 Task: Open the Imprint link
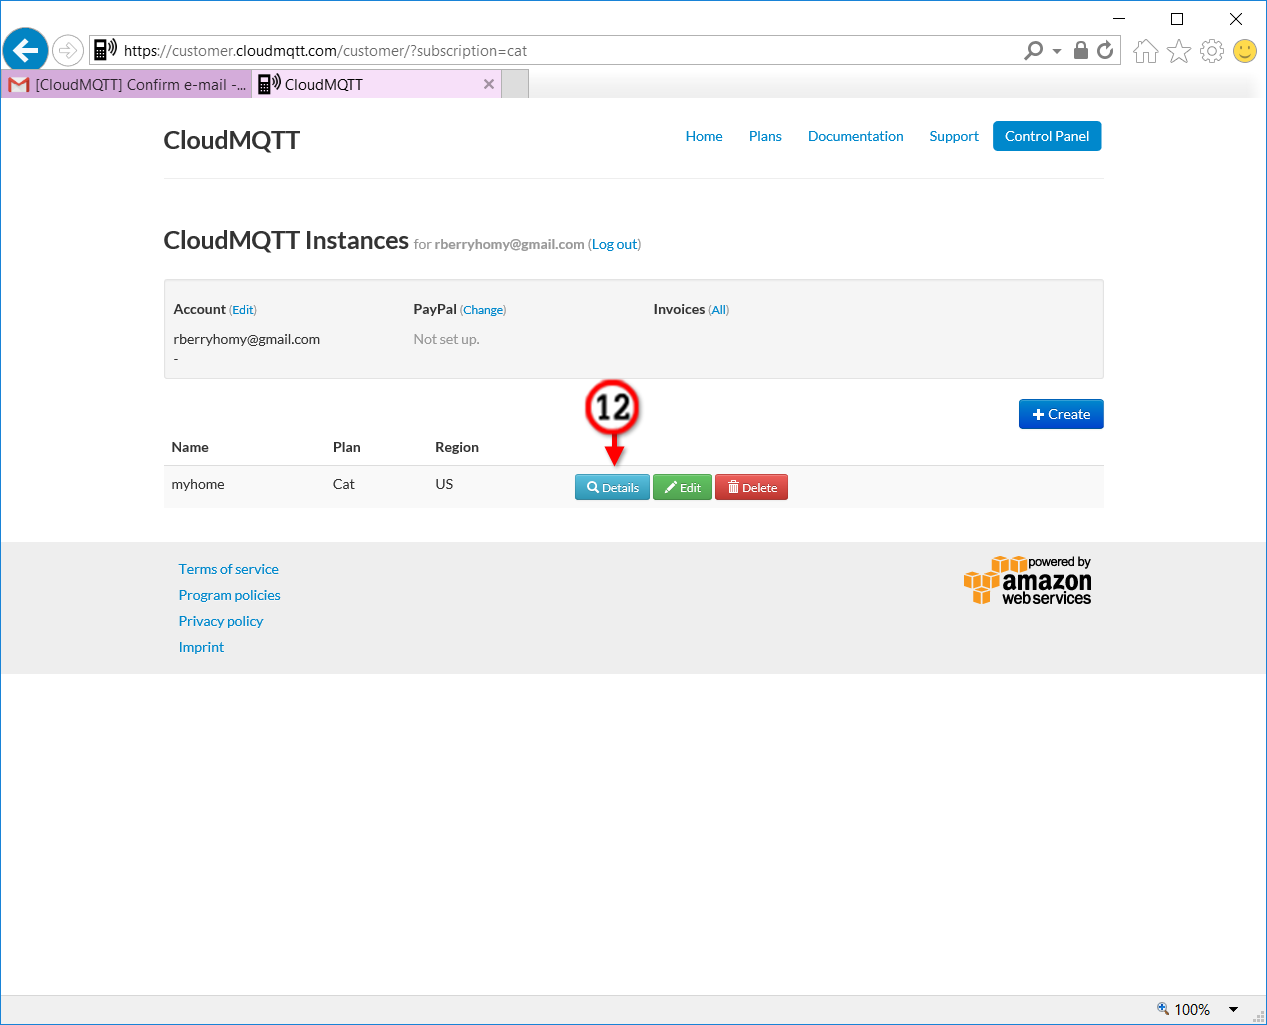tap(201, 647)
